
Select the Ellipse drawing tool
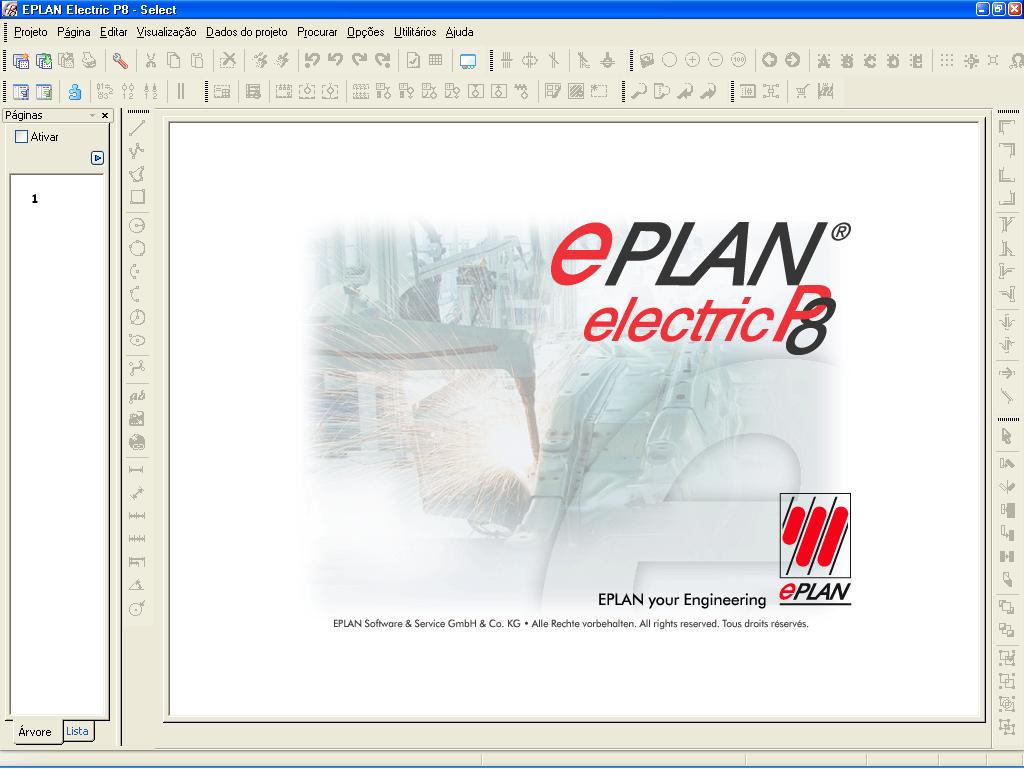[x=137, y=340]
